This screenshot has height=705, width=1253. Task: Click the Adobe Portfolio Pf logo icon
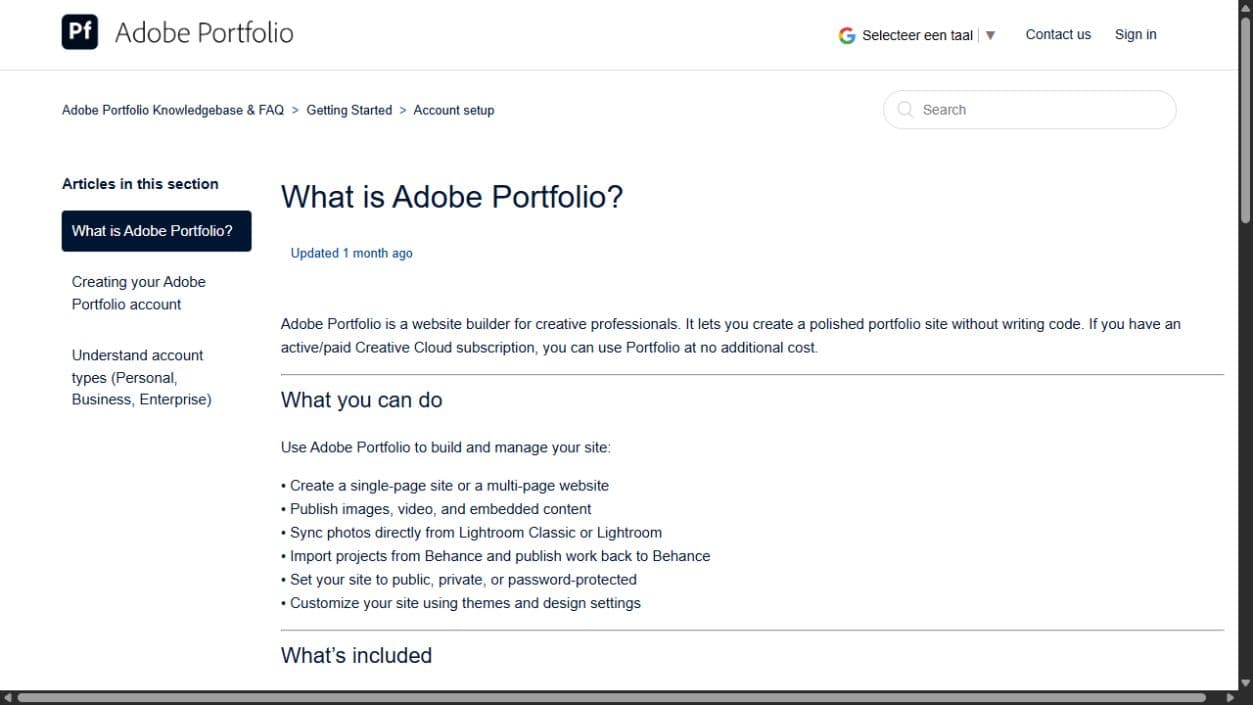point(80,32)
